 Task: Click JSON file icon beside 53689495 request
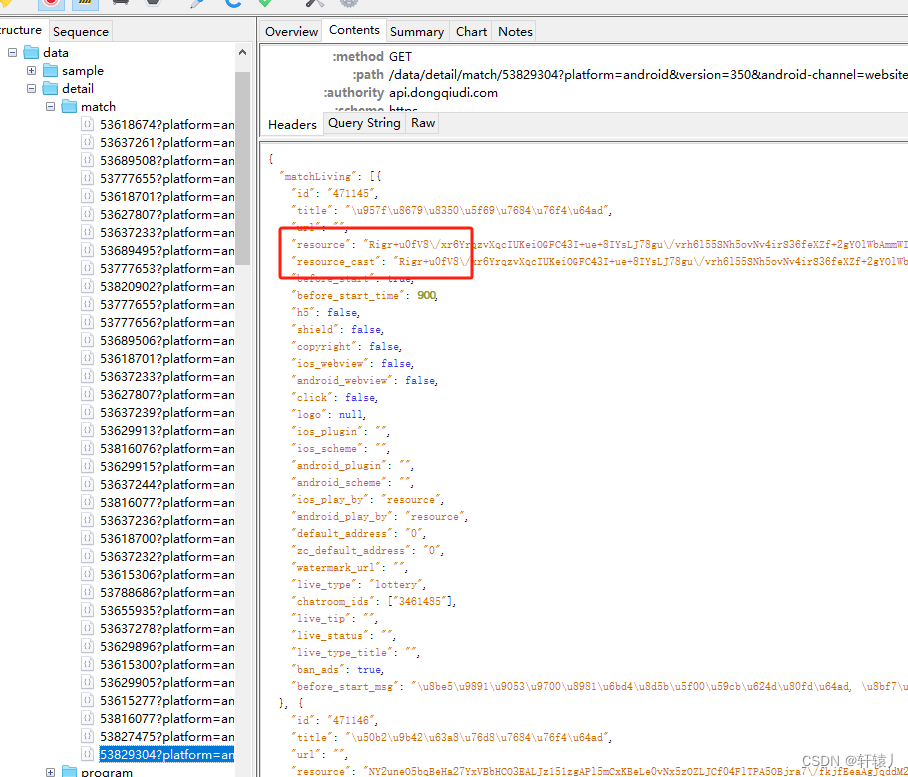(x=87, y=250)
